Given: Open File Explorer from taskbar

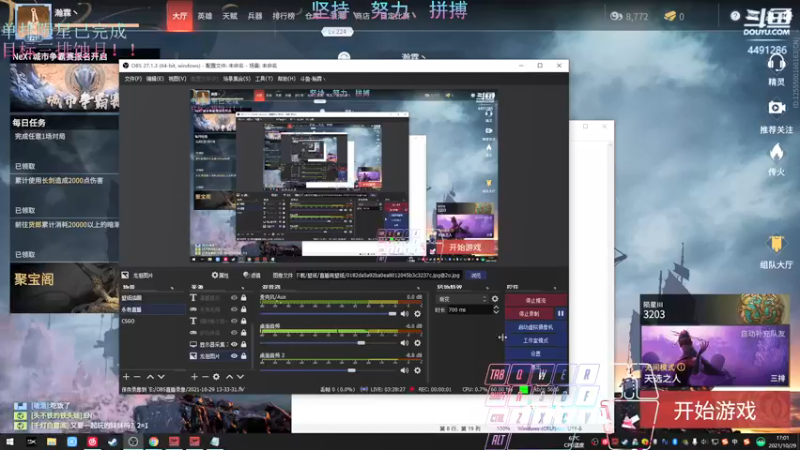Looking at the screenshot, I should (52, 441).
